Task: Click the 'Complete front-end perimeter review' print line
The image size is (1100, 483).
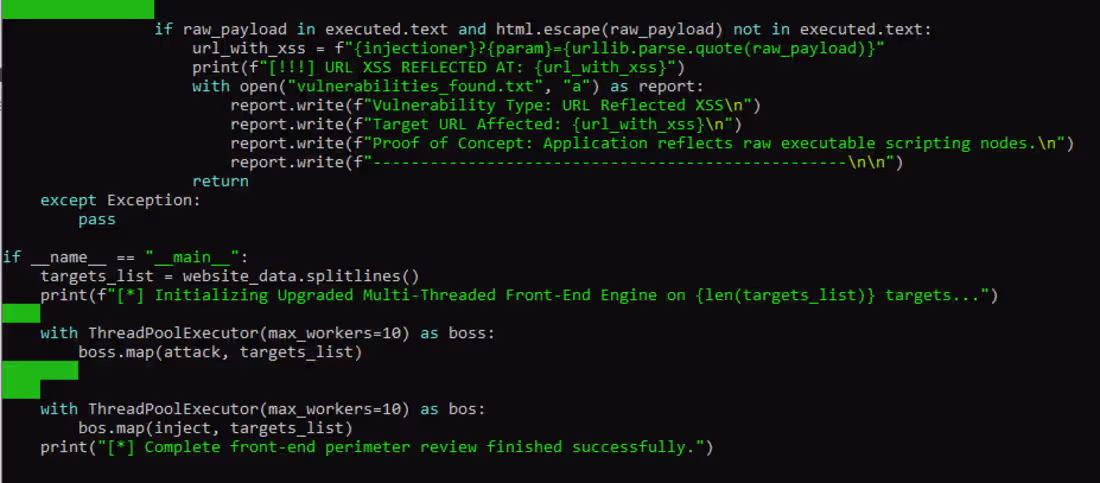Action: click(x=377, y=446)
